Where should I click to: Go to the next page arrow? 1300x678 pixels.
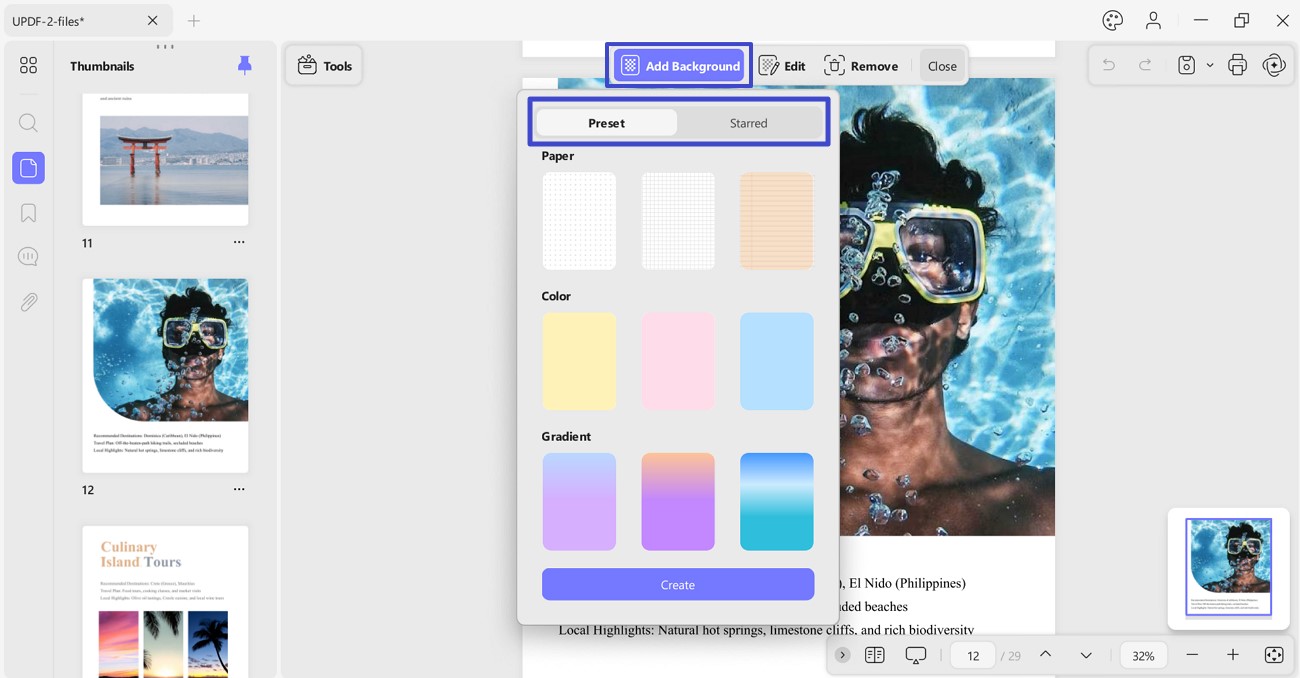point(1086,655)
